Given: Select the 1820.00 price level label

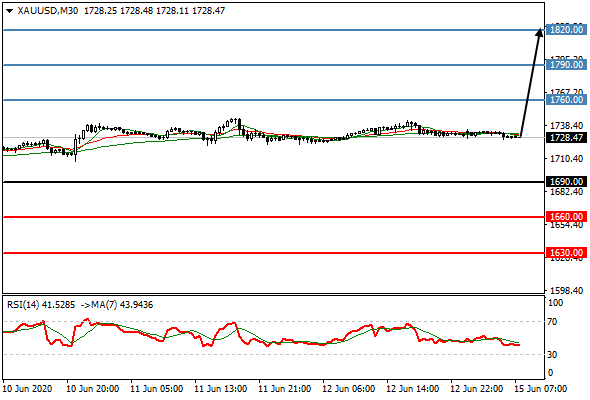Looking at the screenshot, I should pos(566,30).
